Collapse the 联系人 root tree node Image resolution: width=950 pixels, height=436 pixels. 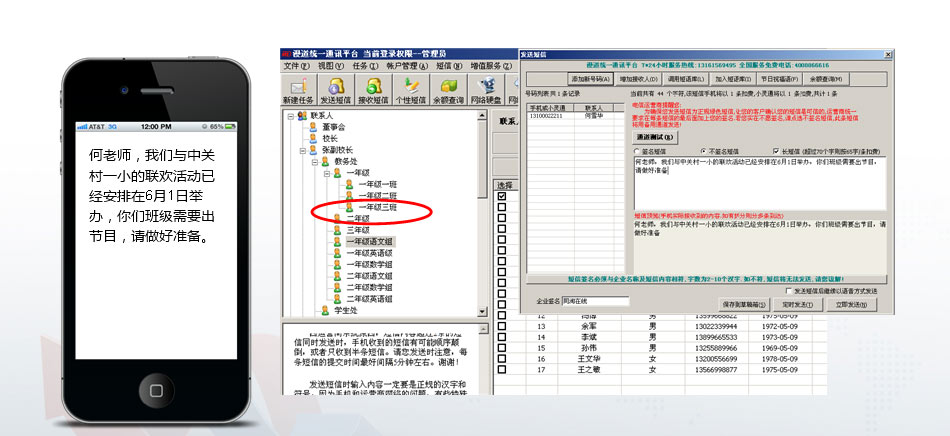point(289,116)
